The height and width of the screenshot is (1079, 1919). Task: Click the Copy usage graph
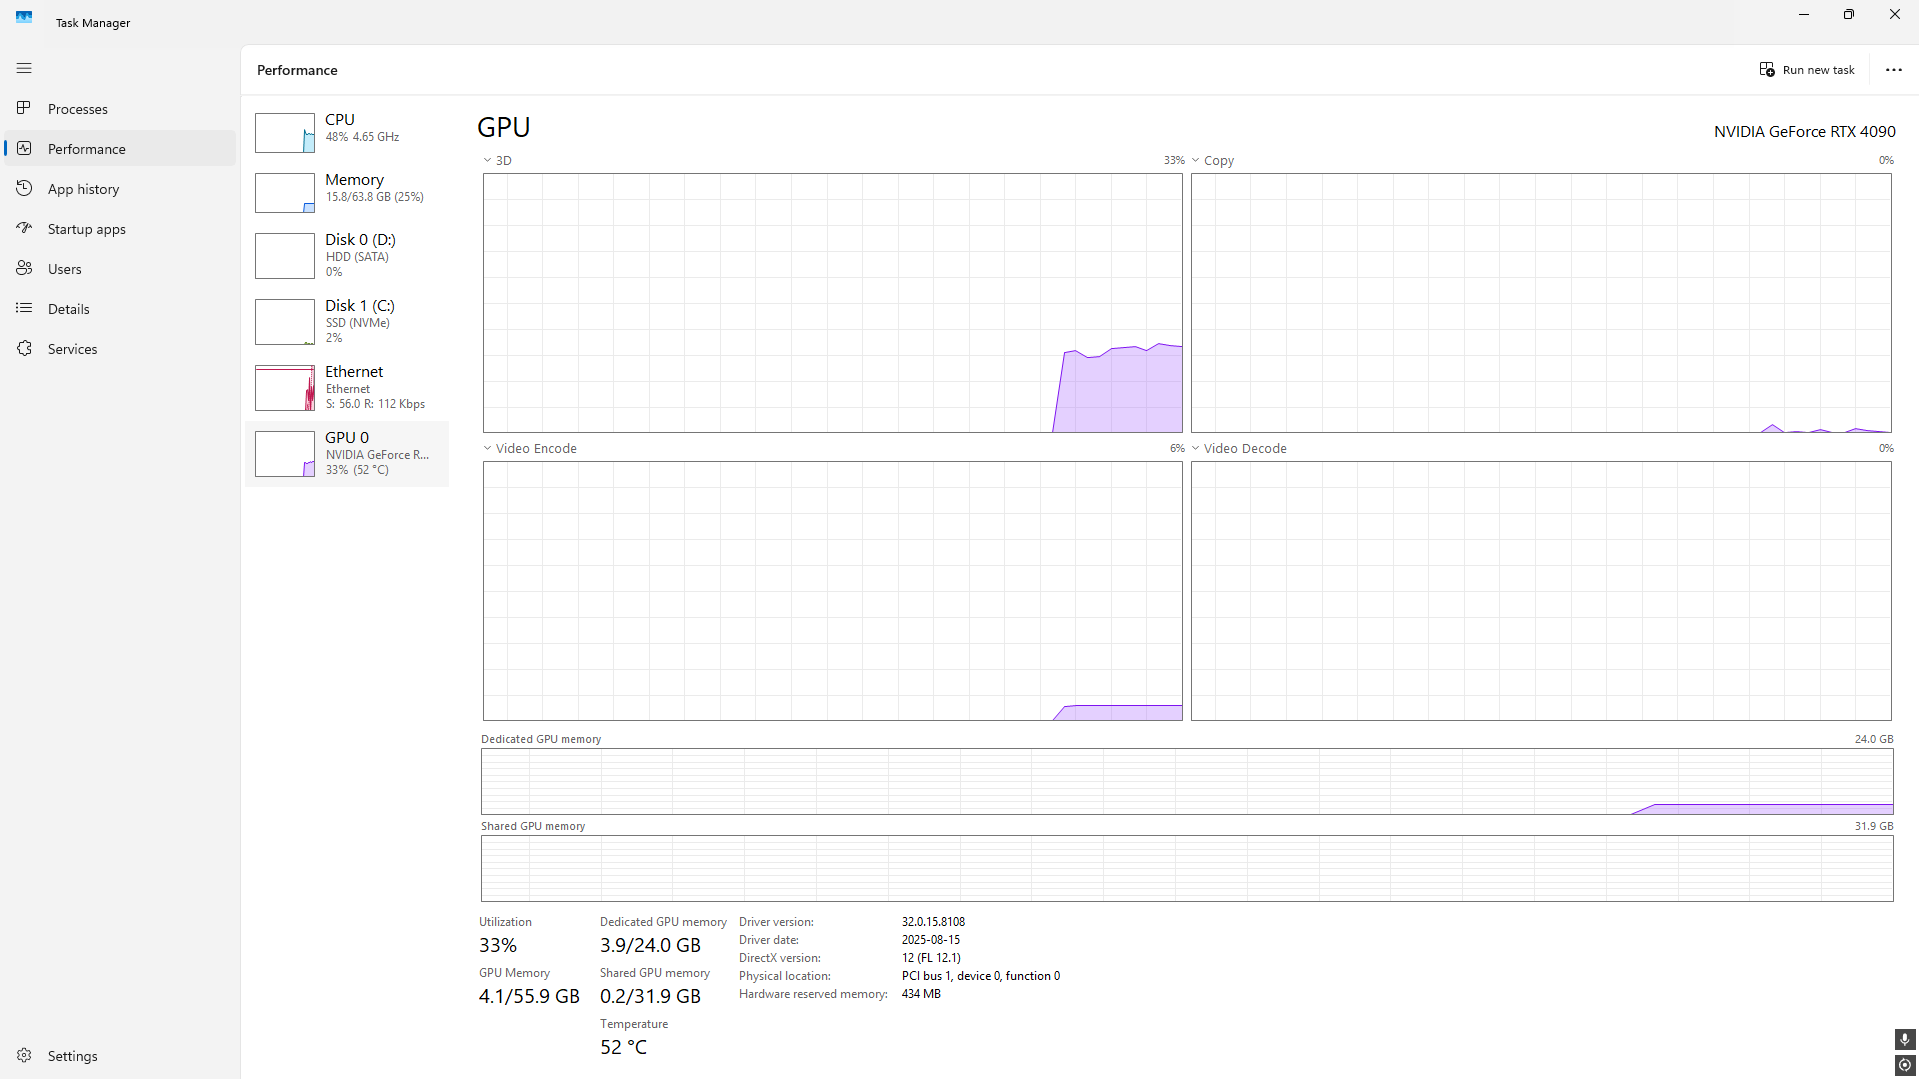point(1541,303)
